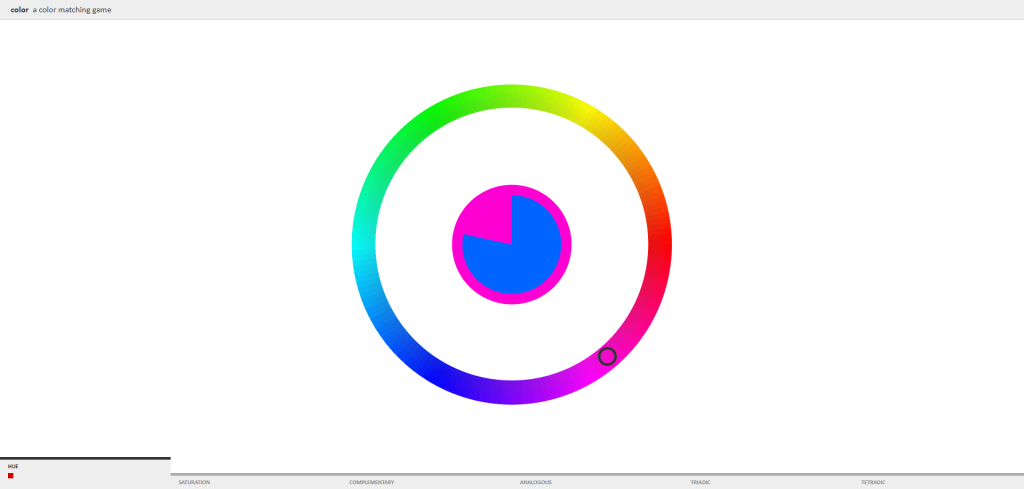Click the red square under HUE
Image resolution: width=1024 pixels, height=489 pixels.
tap(11, 476)
